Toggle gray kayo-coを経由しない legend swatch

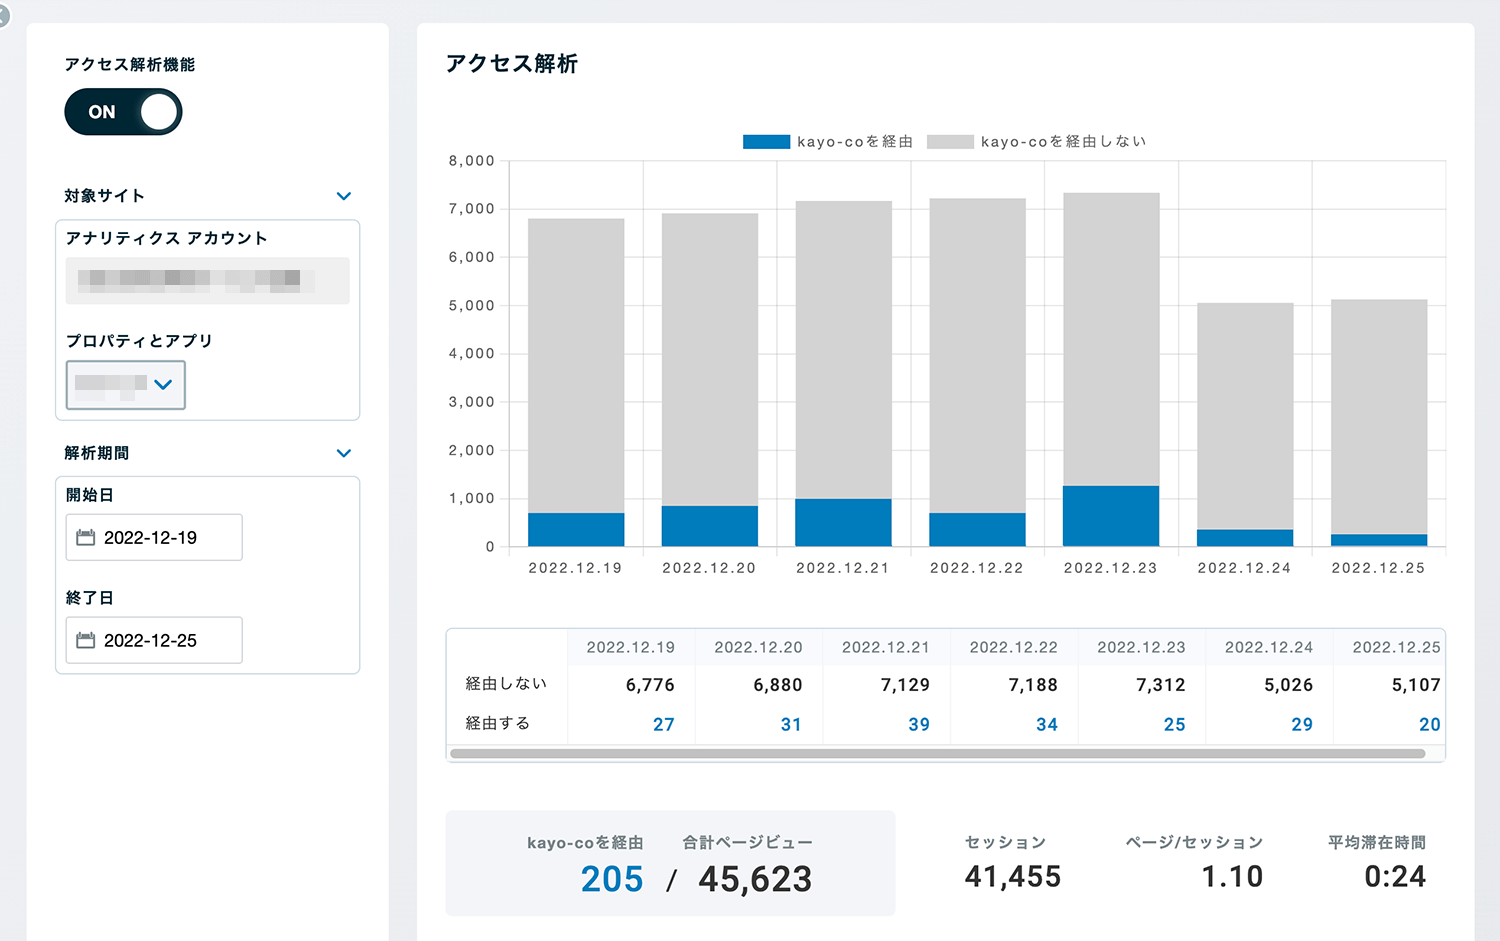950,142
